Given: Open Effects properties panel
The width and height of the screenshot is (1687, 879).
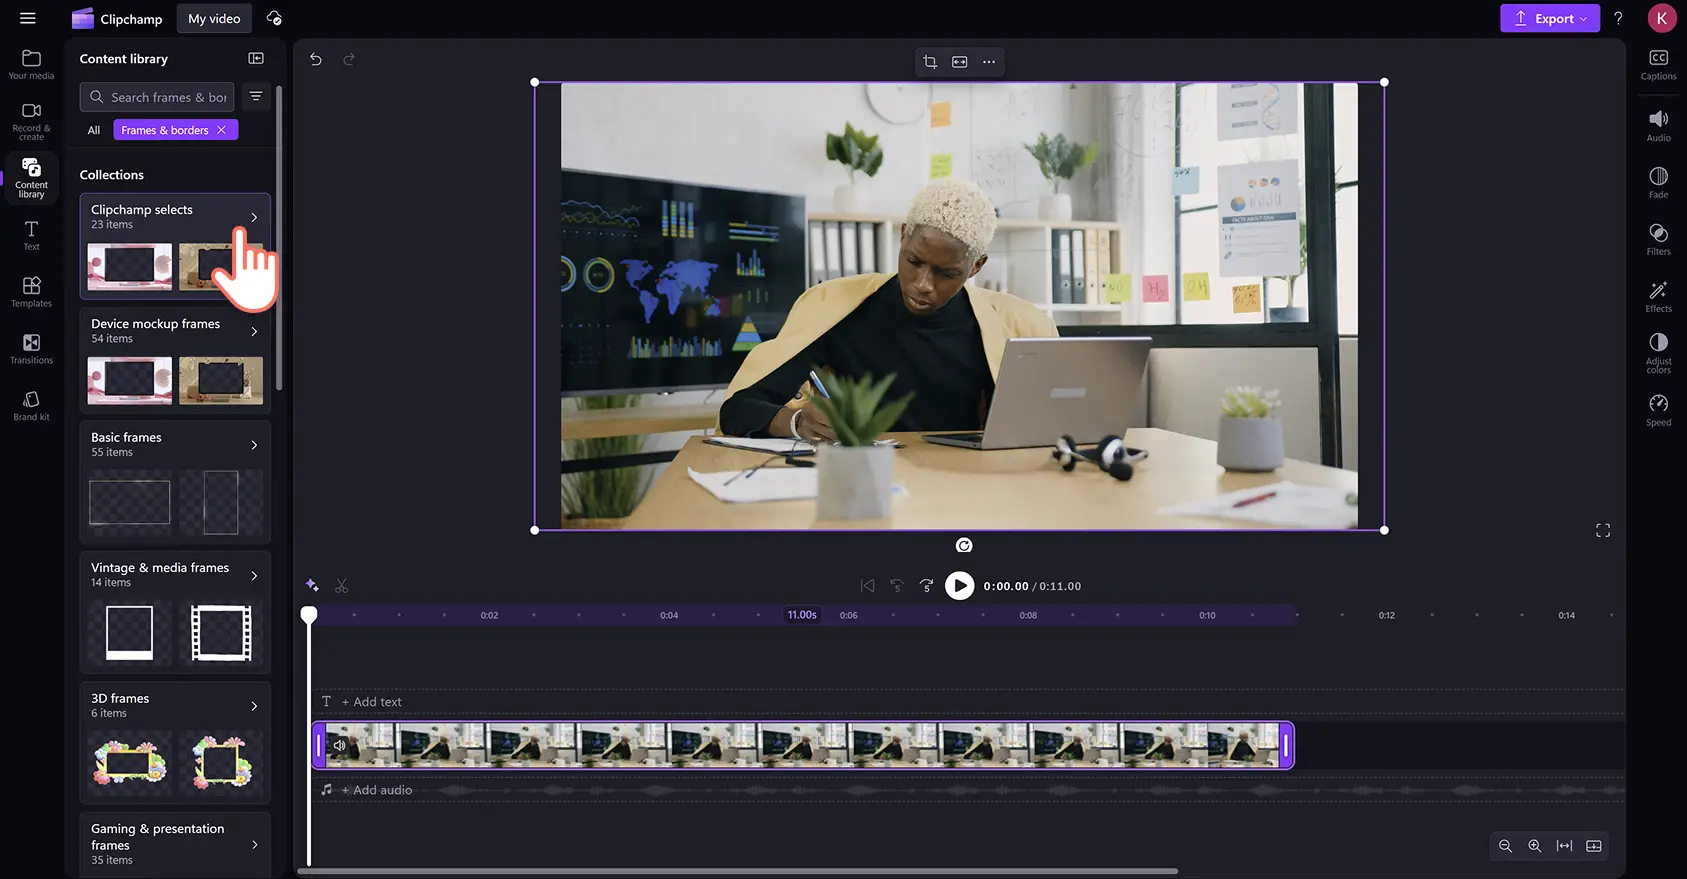Looking at the screenshot, I should [x=1658, y=297].
